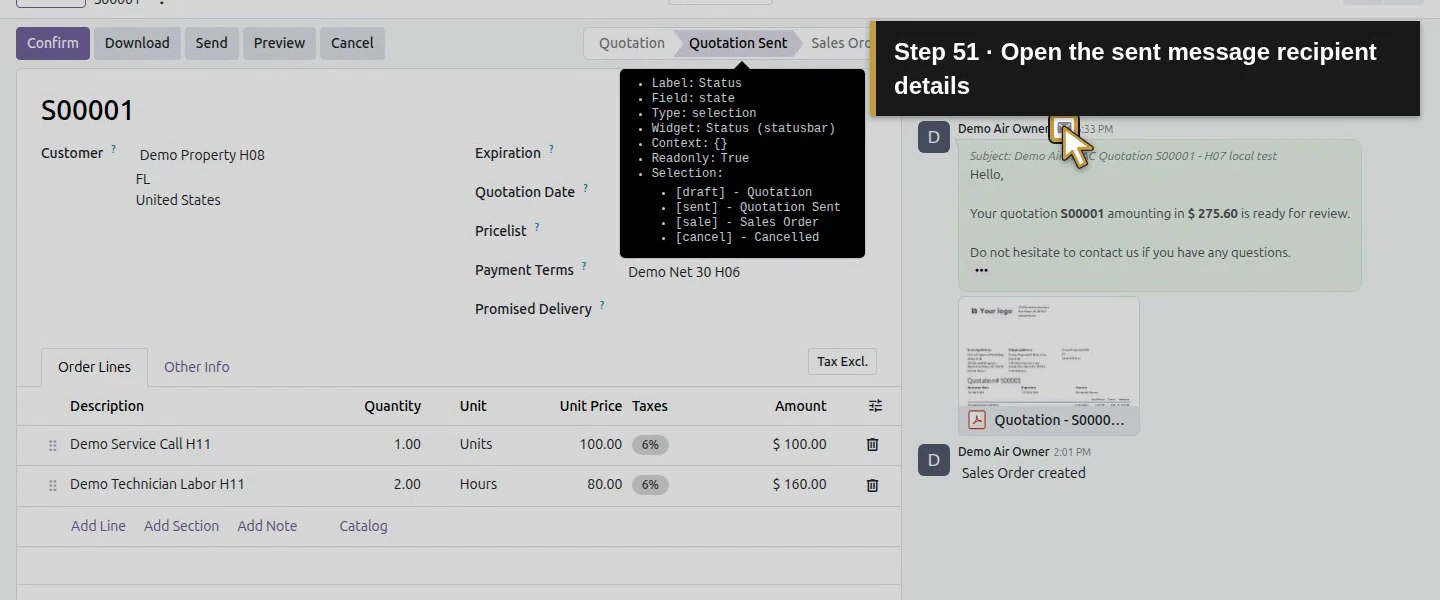
Task: Open the Preview of the quotation
Action: [x=279, y=43]
